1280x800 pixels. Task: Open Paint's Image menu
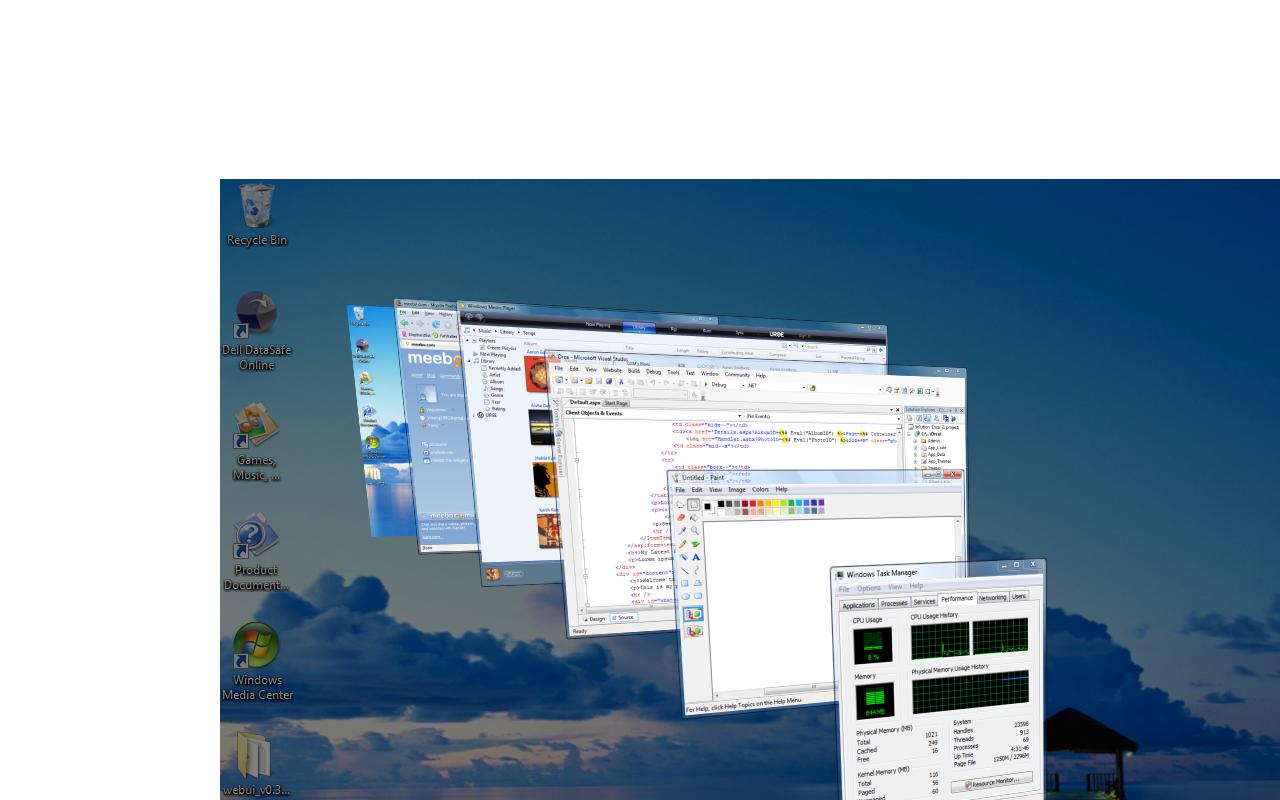(737, 489)
